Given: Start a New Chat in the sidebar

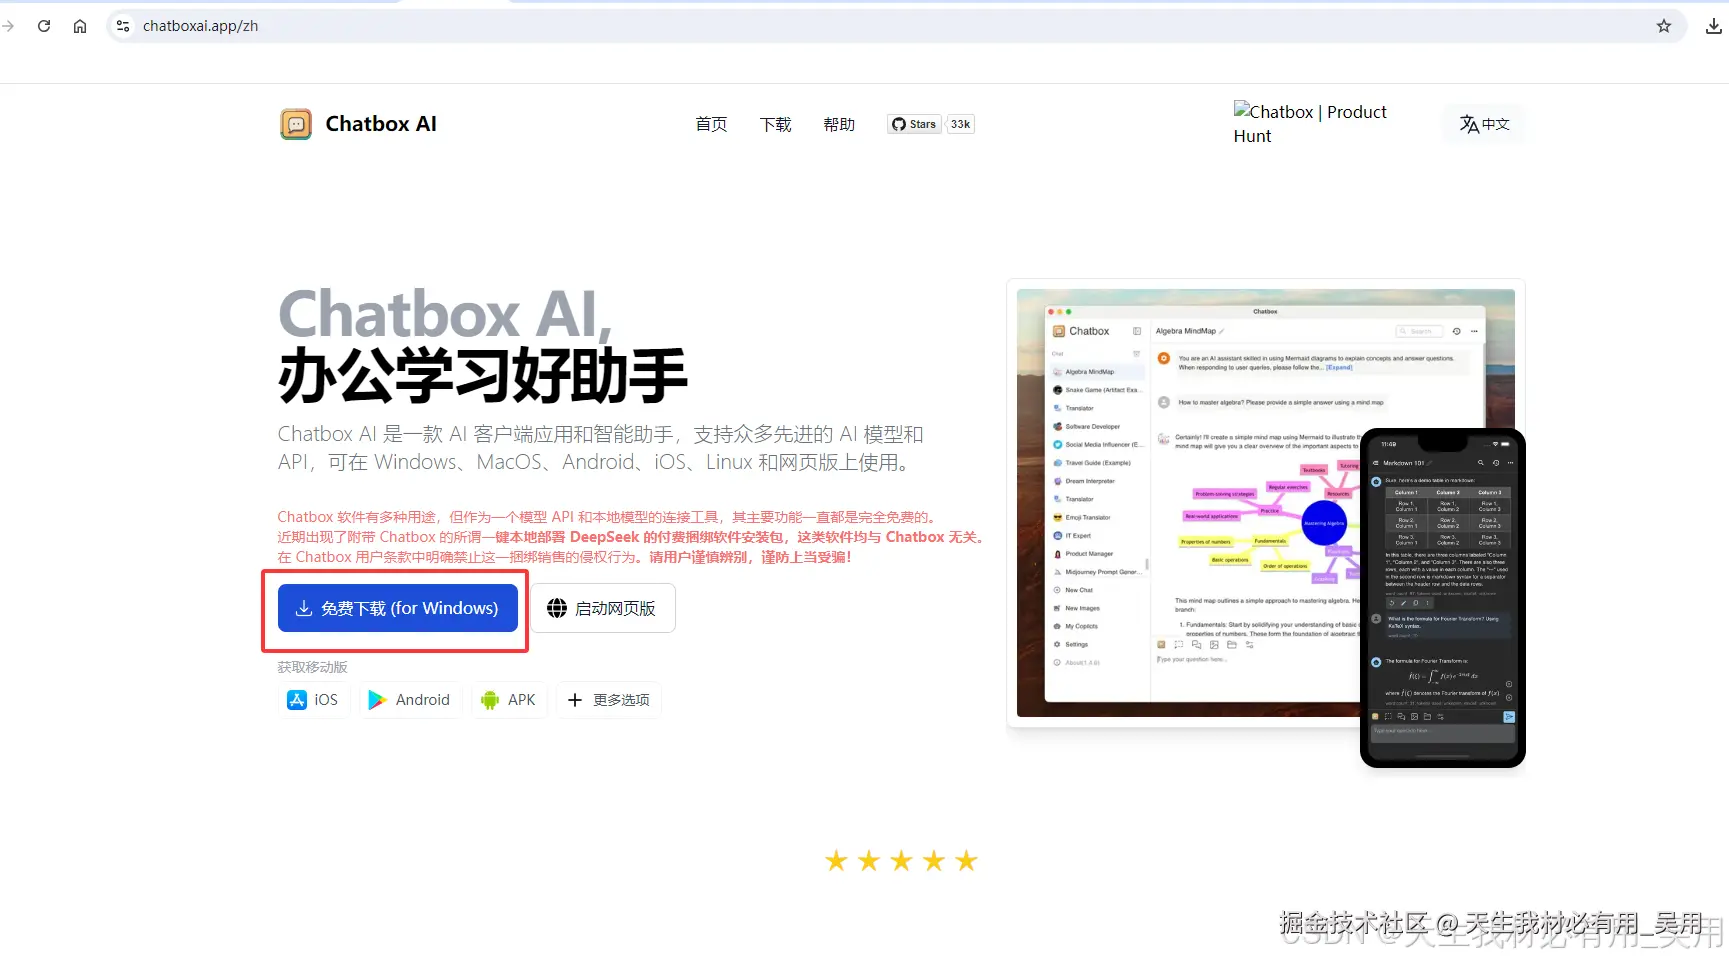Looking at the screenshot, I should click(x=1078, y=589).
